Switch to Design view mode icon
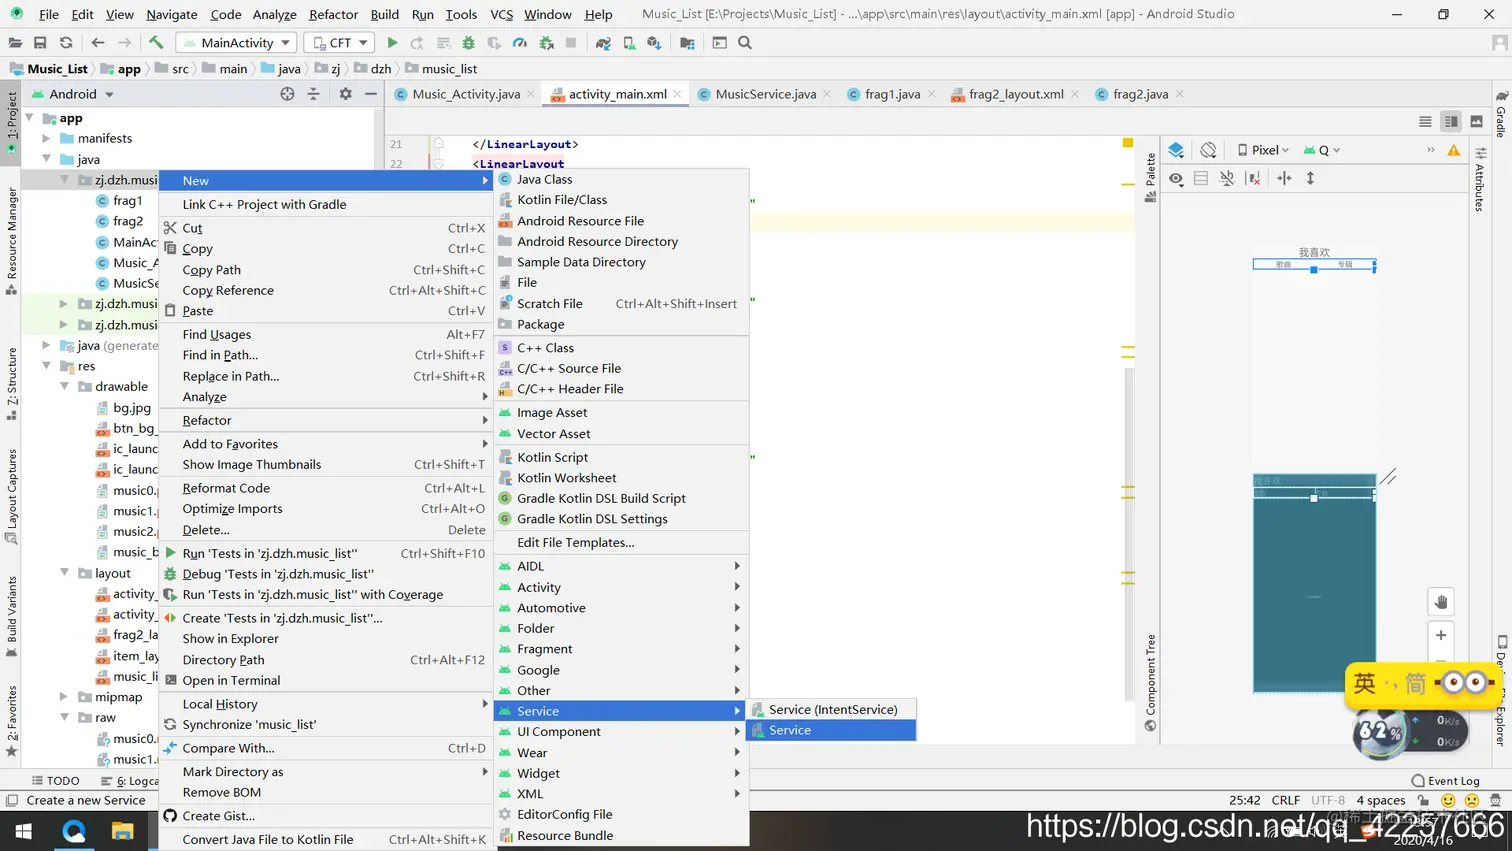This screenshot has height=851, width=1512. [1477, 121]
